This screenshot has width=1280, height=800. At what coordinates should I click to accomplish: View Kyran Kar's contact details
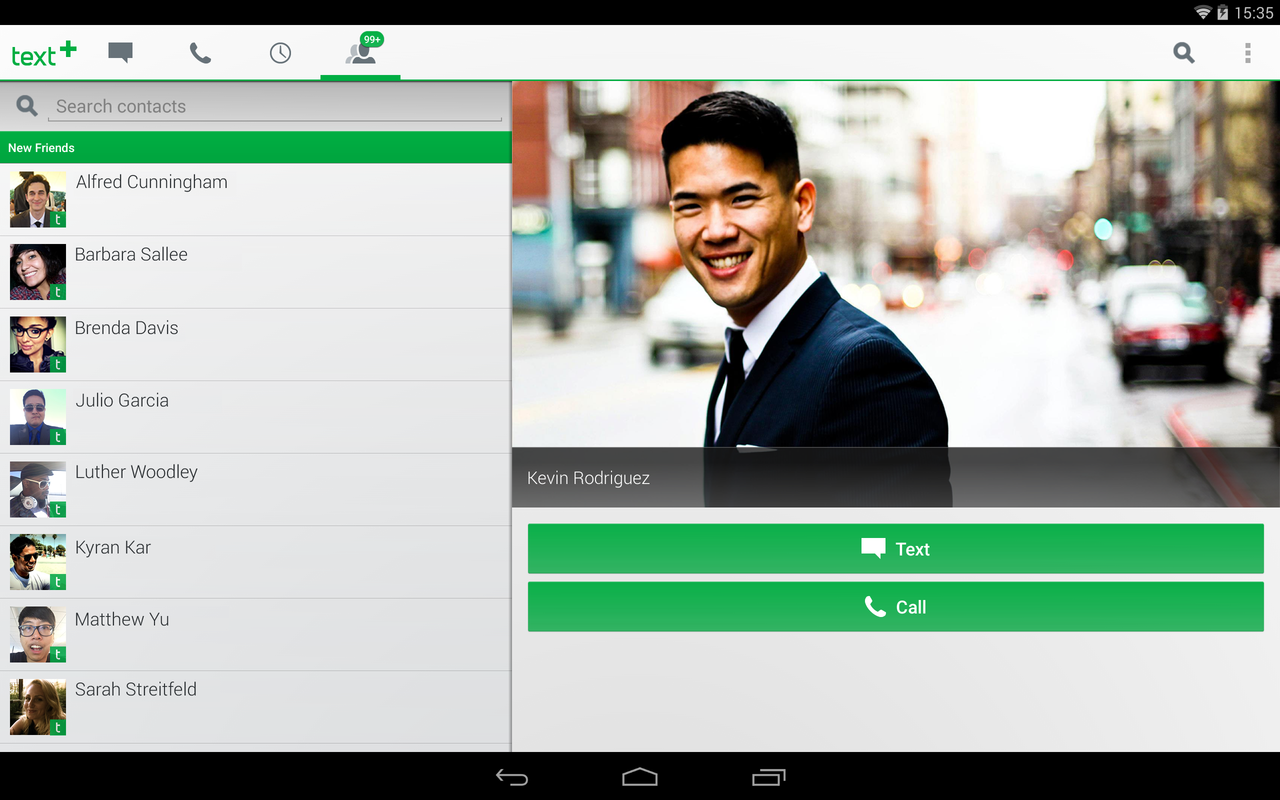pos(255,562)
